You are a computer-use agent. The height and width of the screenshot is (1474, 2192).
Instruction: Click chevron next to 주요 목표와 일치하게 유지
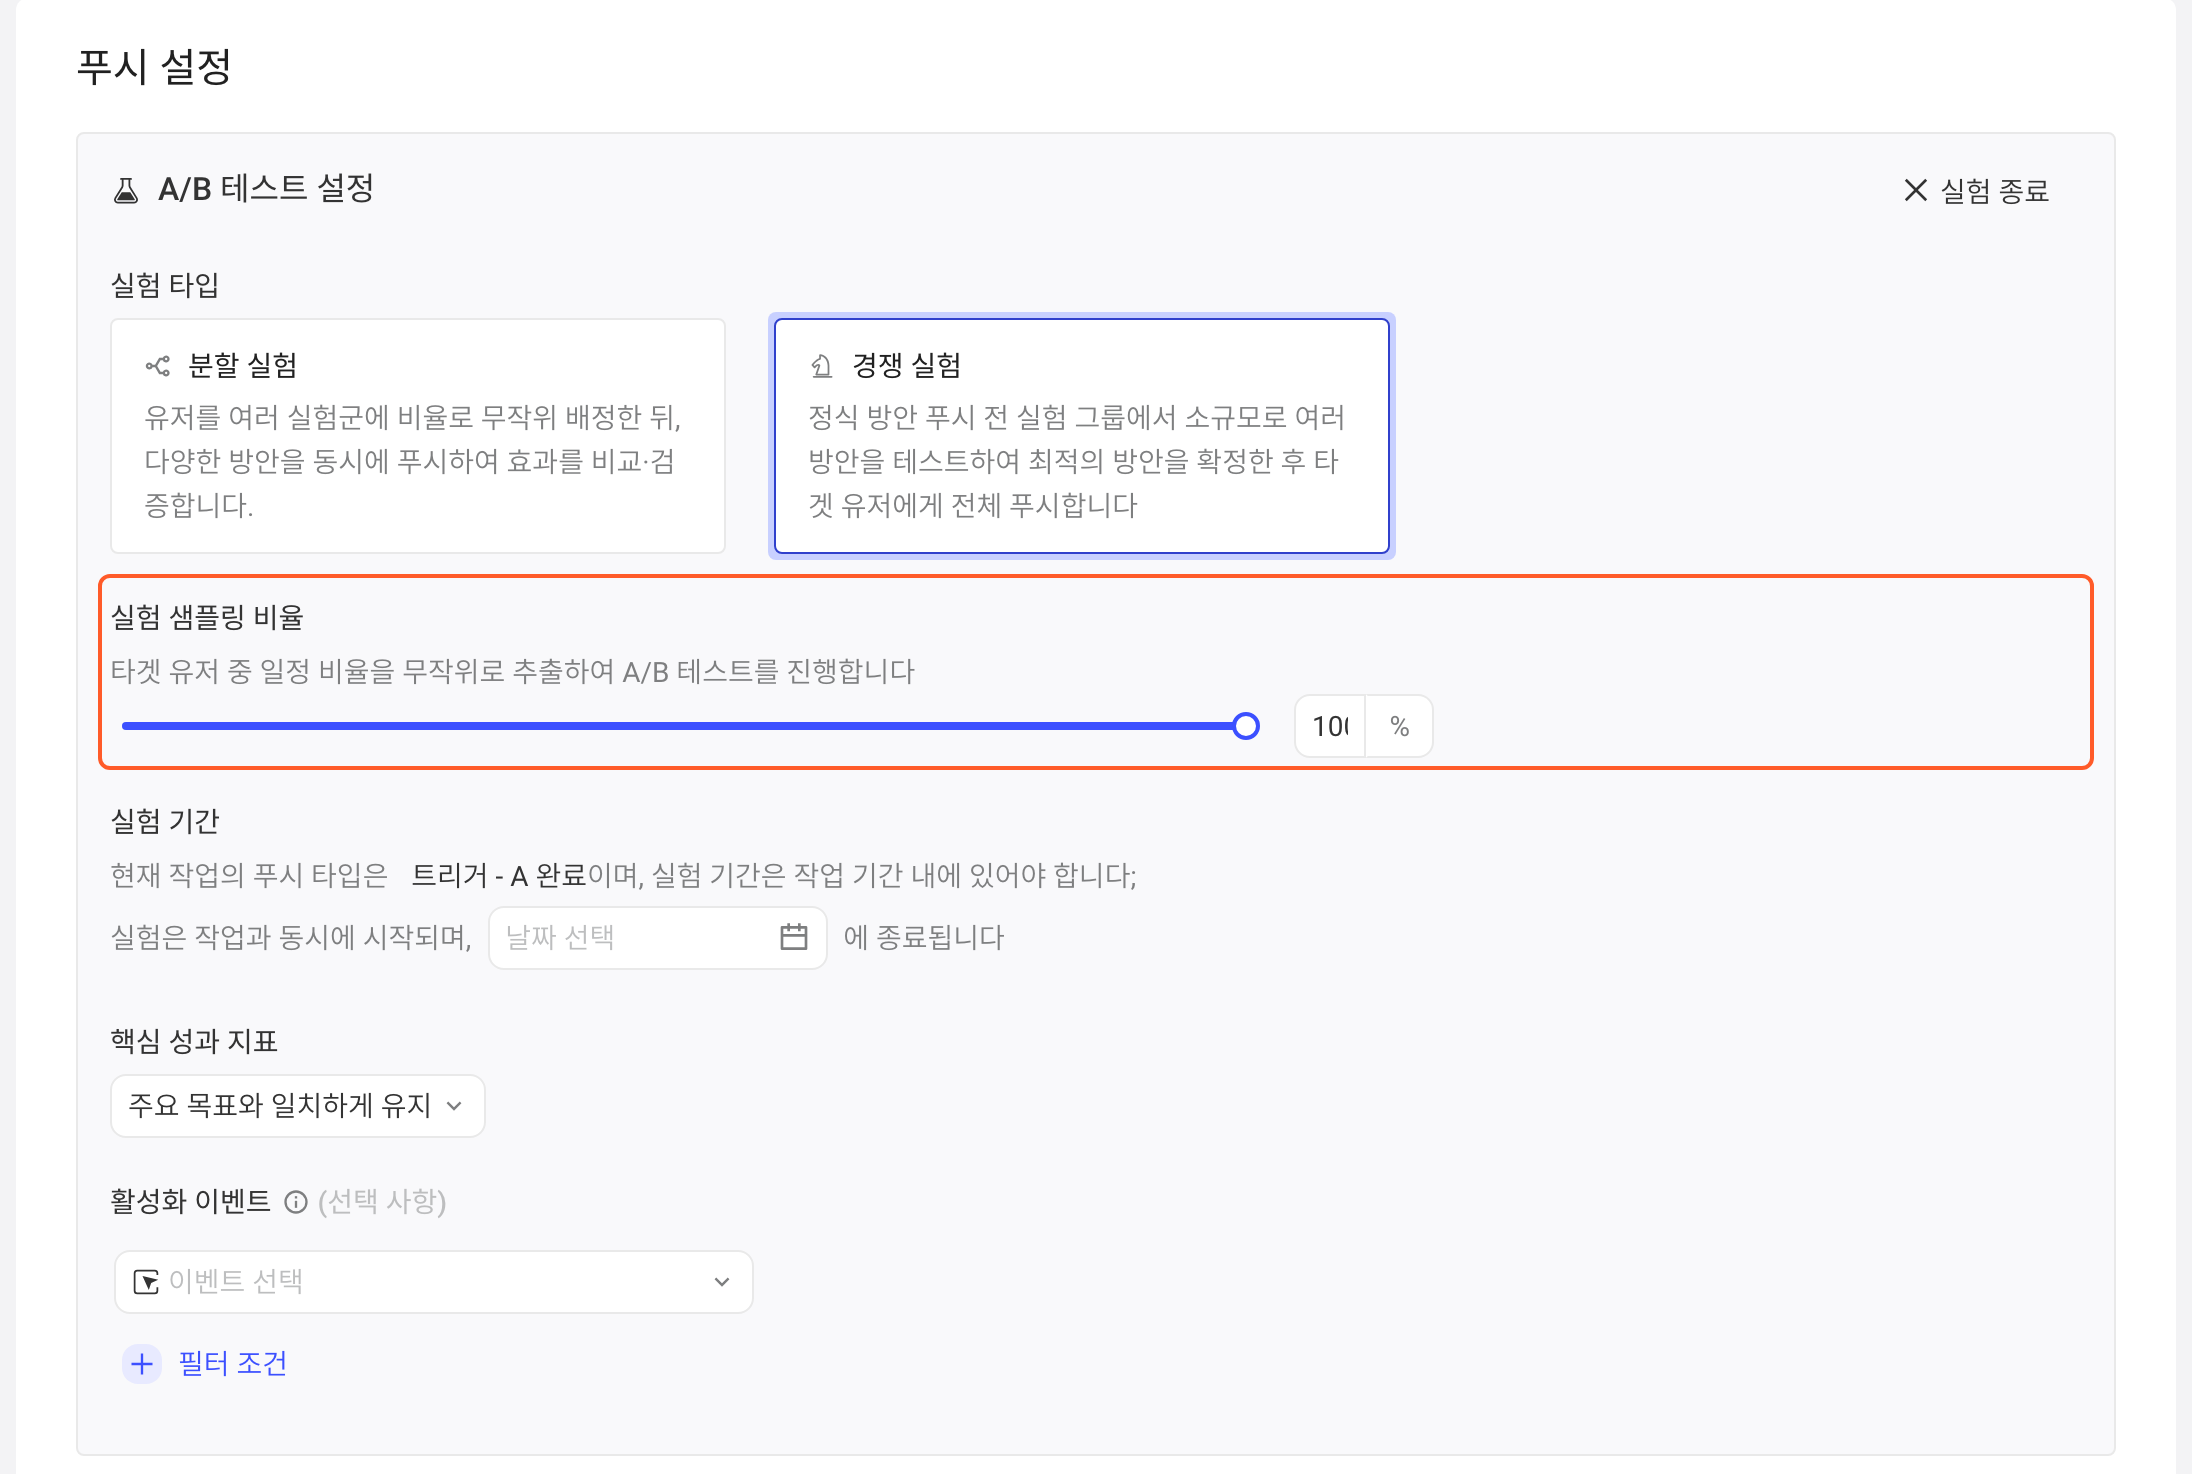(455, 1106)
